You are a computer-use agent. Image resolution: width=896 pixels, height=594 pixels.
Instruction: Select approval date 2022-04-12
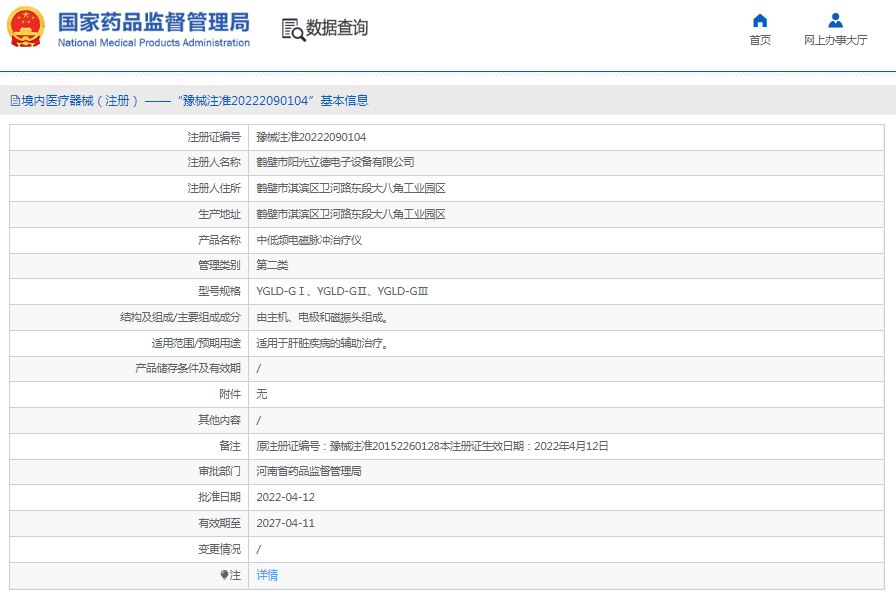286,497
